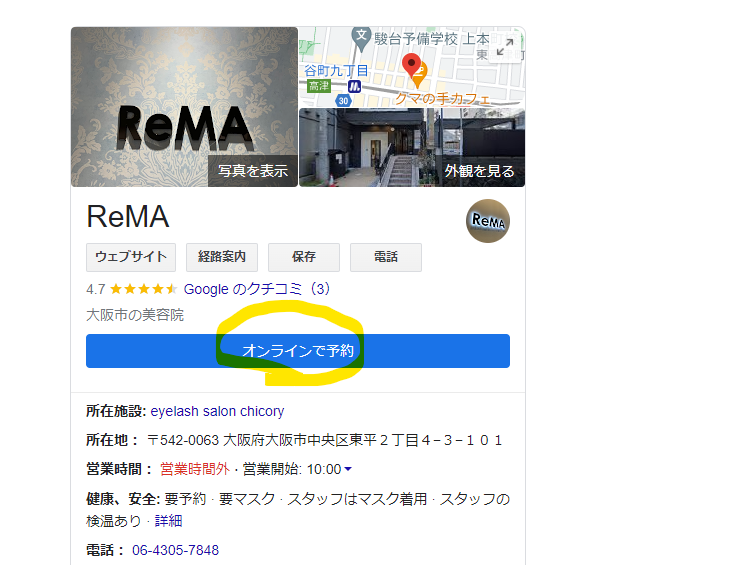Expand the business hours dropdown arrow
733x565 pixels.
pyautogui.click(x=348, y=469)
